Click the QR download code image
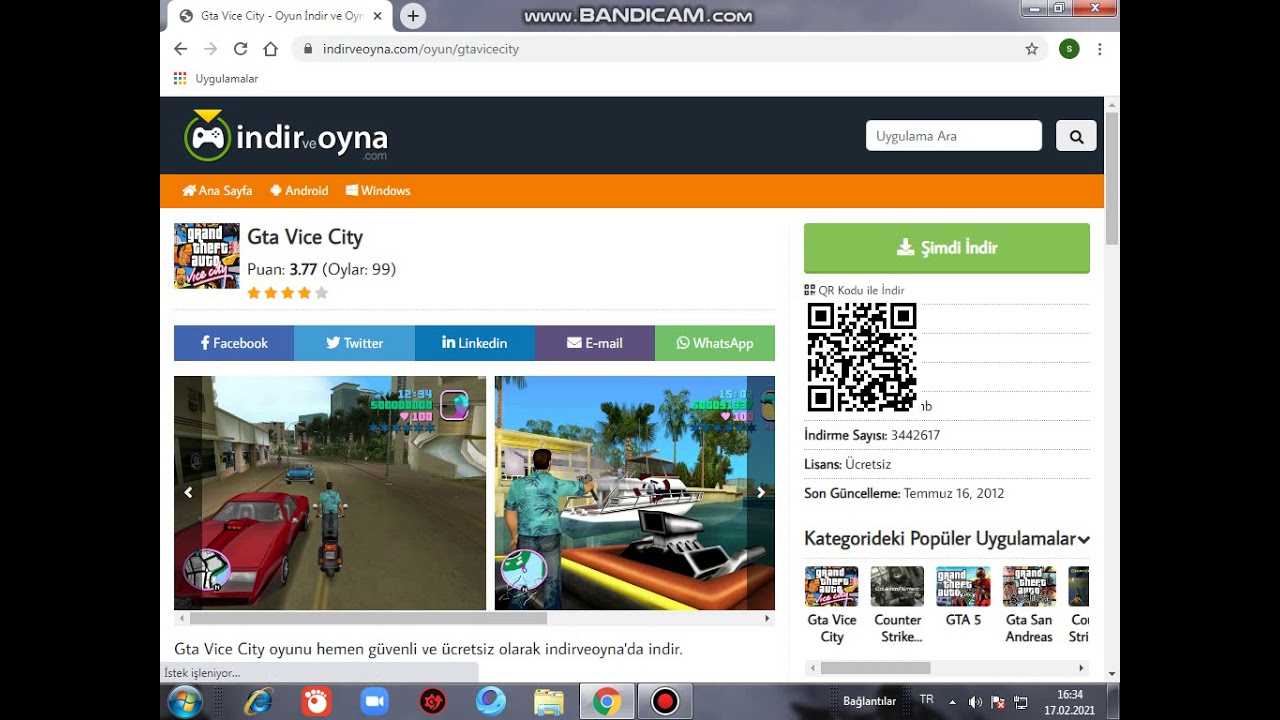The width and height of the screenshot is (1280, 720). click(x=862, y=358)
